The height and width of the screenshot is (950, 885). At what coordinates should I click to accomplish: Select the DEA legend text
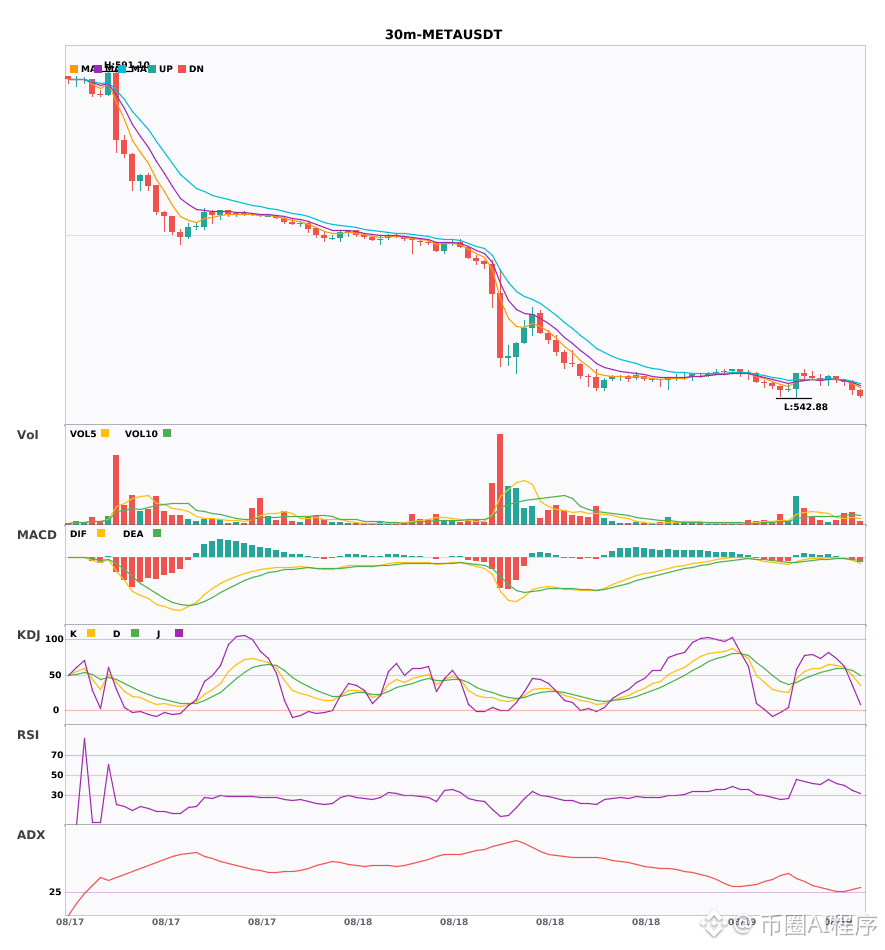[133, 534]
